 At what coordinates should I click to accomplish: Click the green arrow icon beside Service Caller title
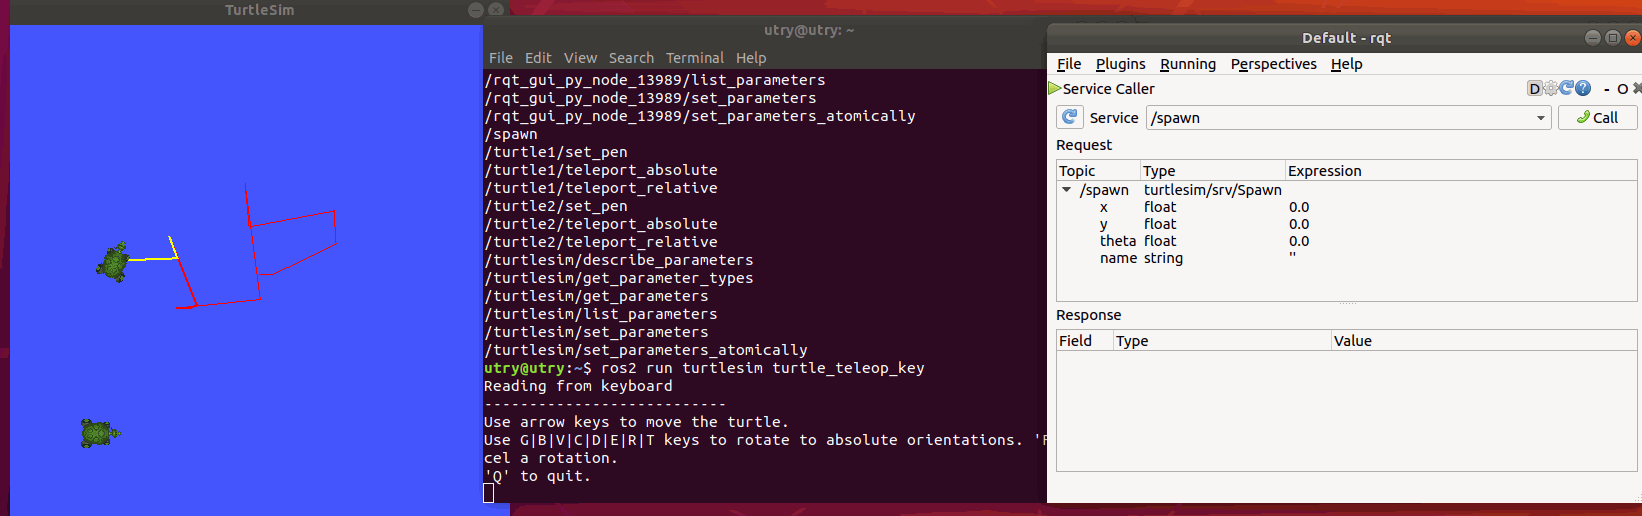pos(1054,88)
